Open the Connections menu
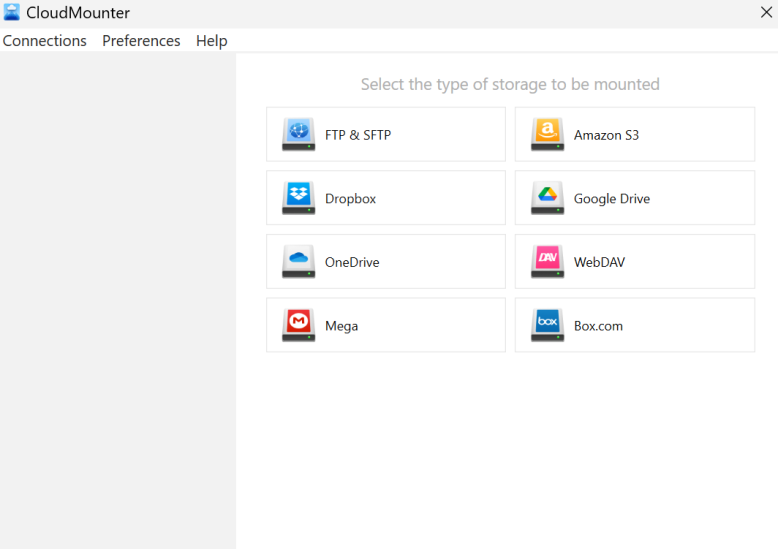The width and height of the screenshot is (778, 549). [45, 41]
